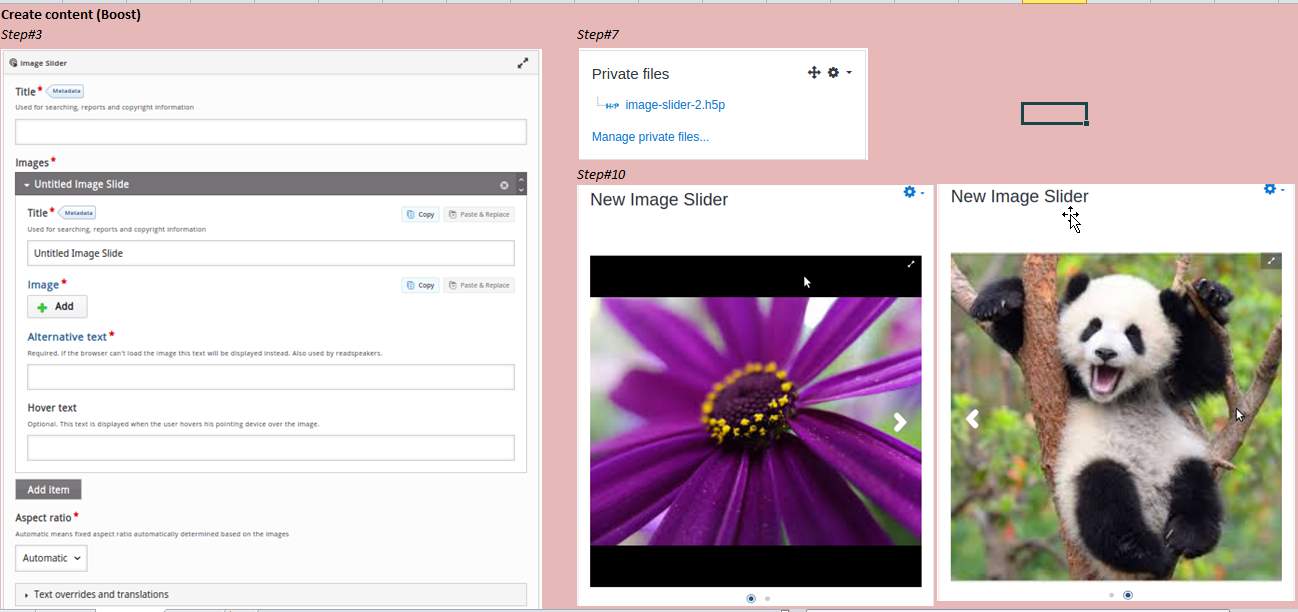1298x612 pixels.
Task: Select second dot under panda slider
Action: pos(1128,595)
